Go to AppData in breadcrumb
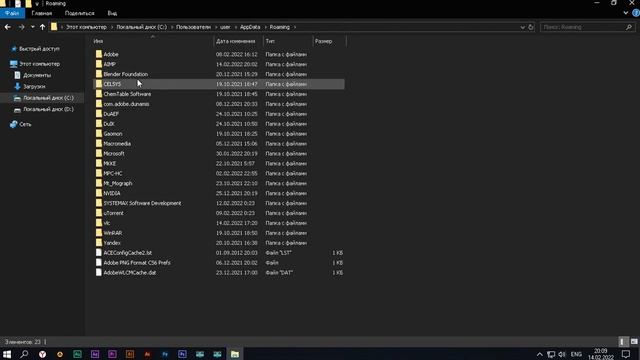The width and height of the screenshot is (640, 360). [250, 27]
